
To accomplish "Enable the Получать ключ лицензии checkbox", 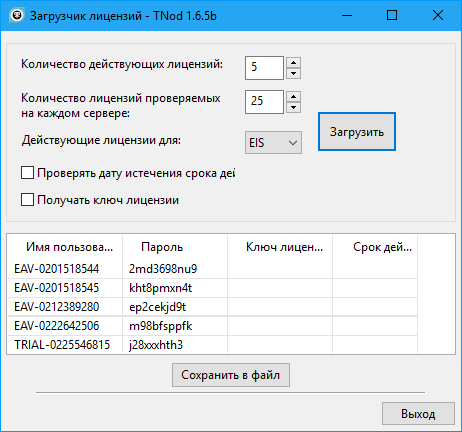I will click(x=27, y=200).
